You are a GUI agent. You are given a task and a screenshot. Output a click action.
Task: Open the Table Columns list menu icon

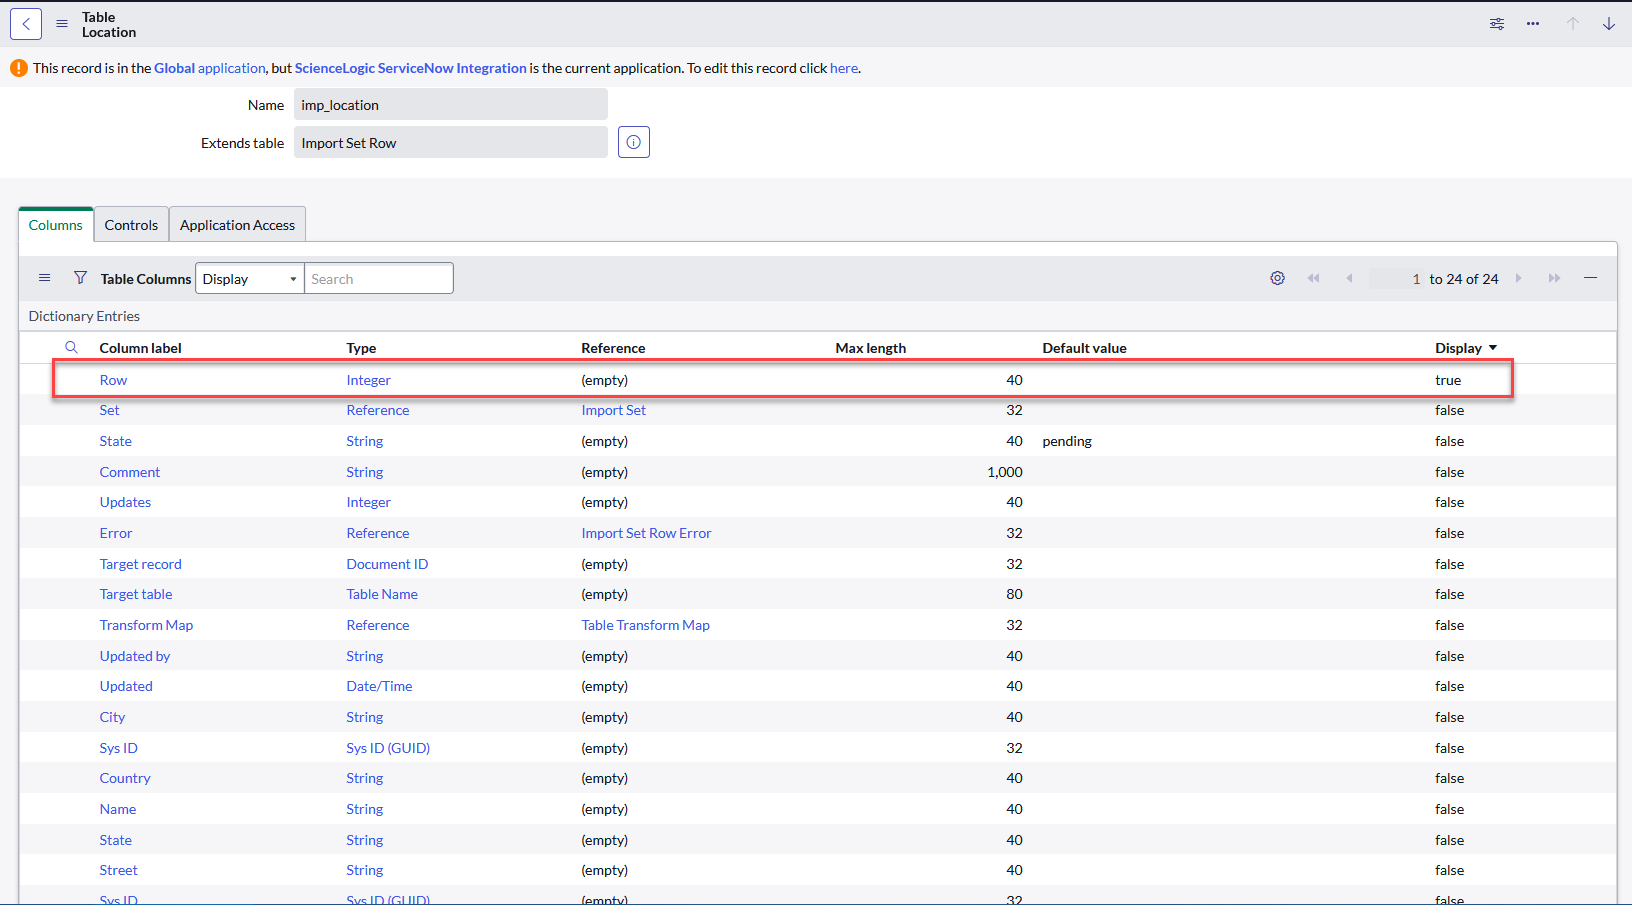click(x=44, y=278)
